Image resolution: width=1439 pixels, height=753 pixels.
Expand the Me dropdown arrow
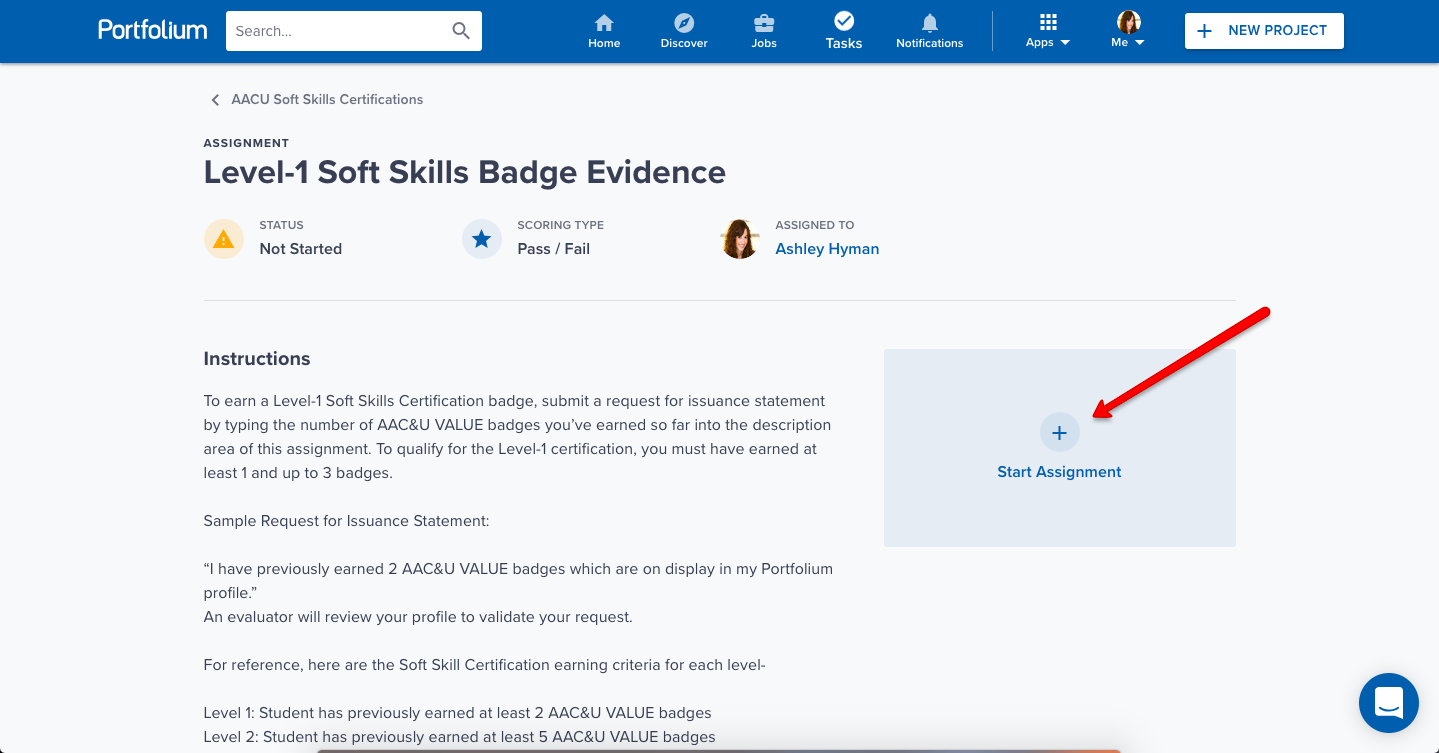point(1139,43)
